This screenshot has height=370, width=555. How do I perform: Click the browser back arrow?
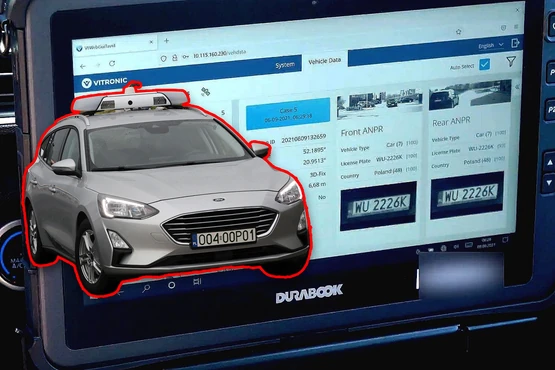pyautogui.click(x=83, y=66)
